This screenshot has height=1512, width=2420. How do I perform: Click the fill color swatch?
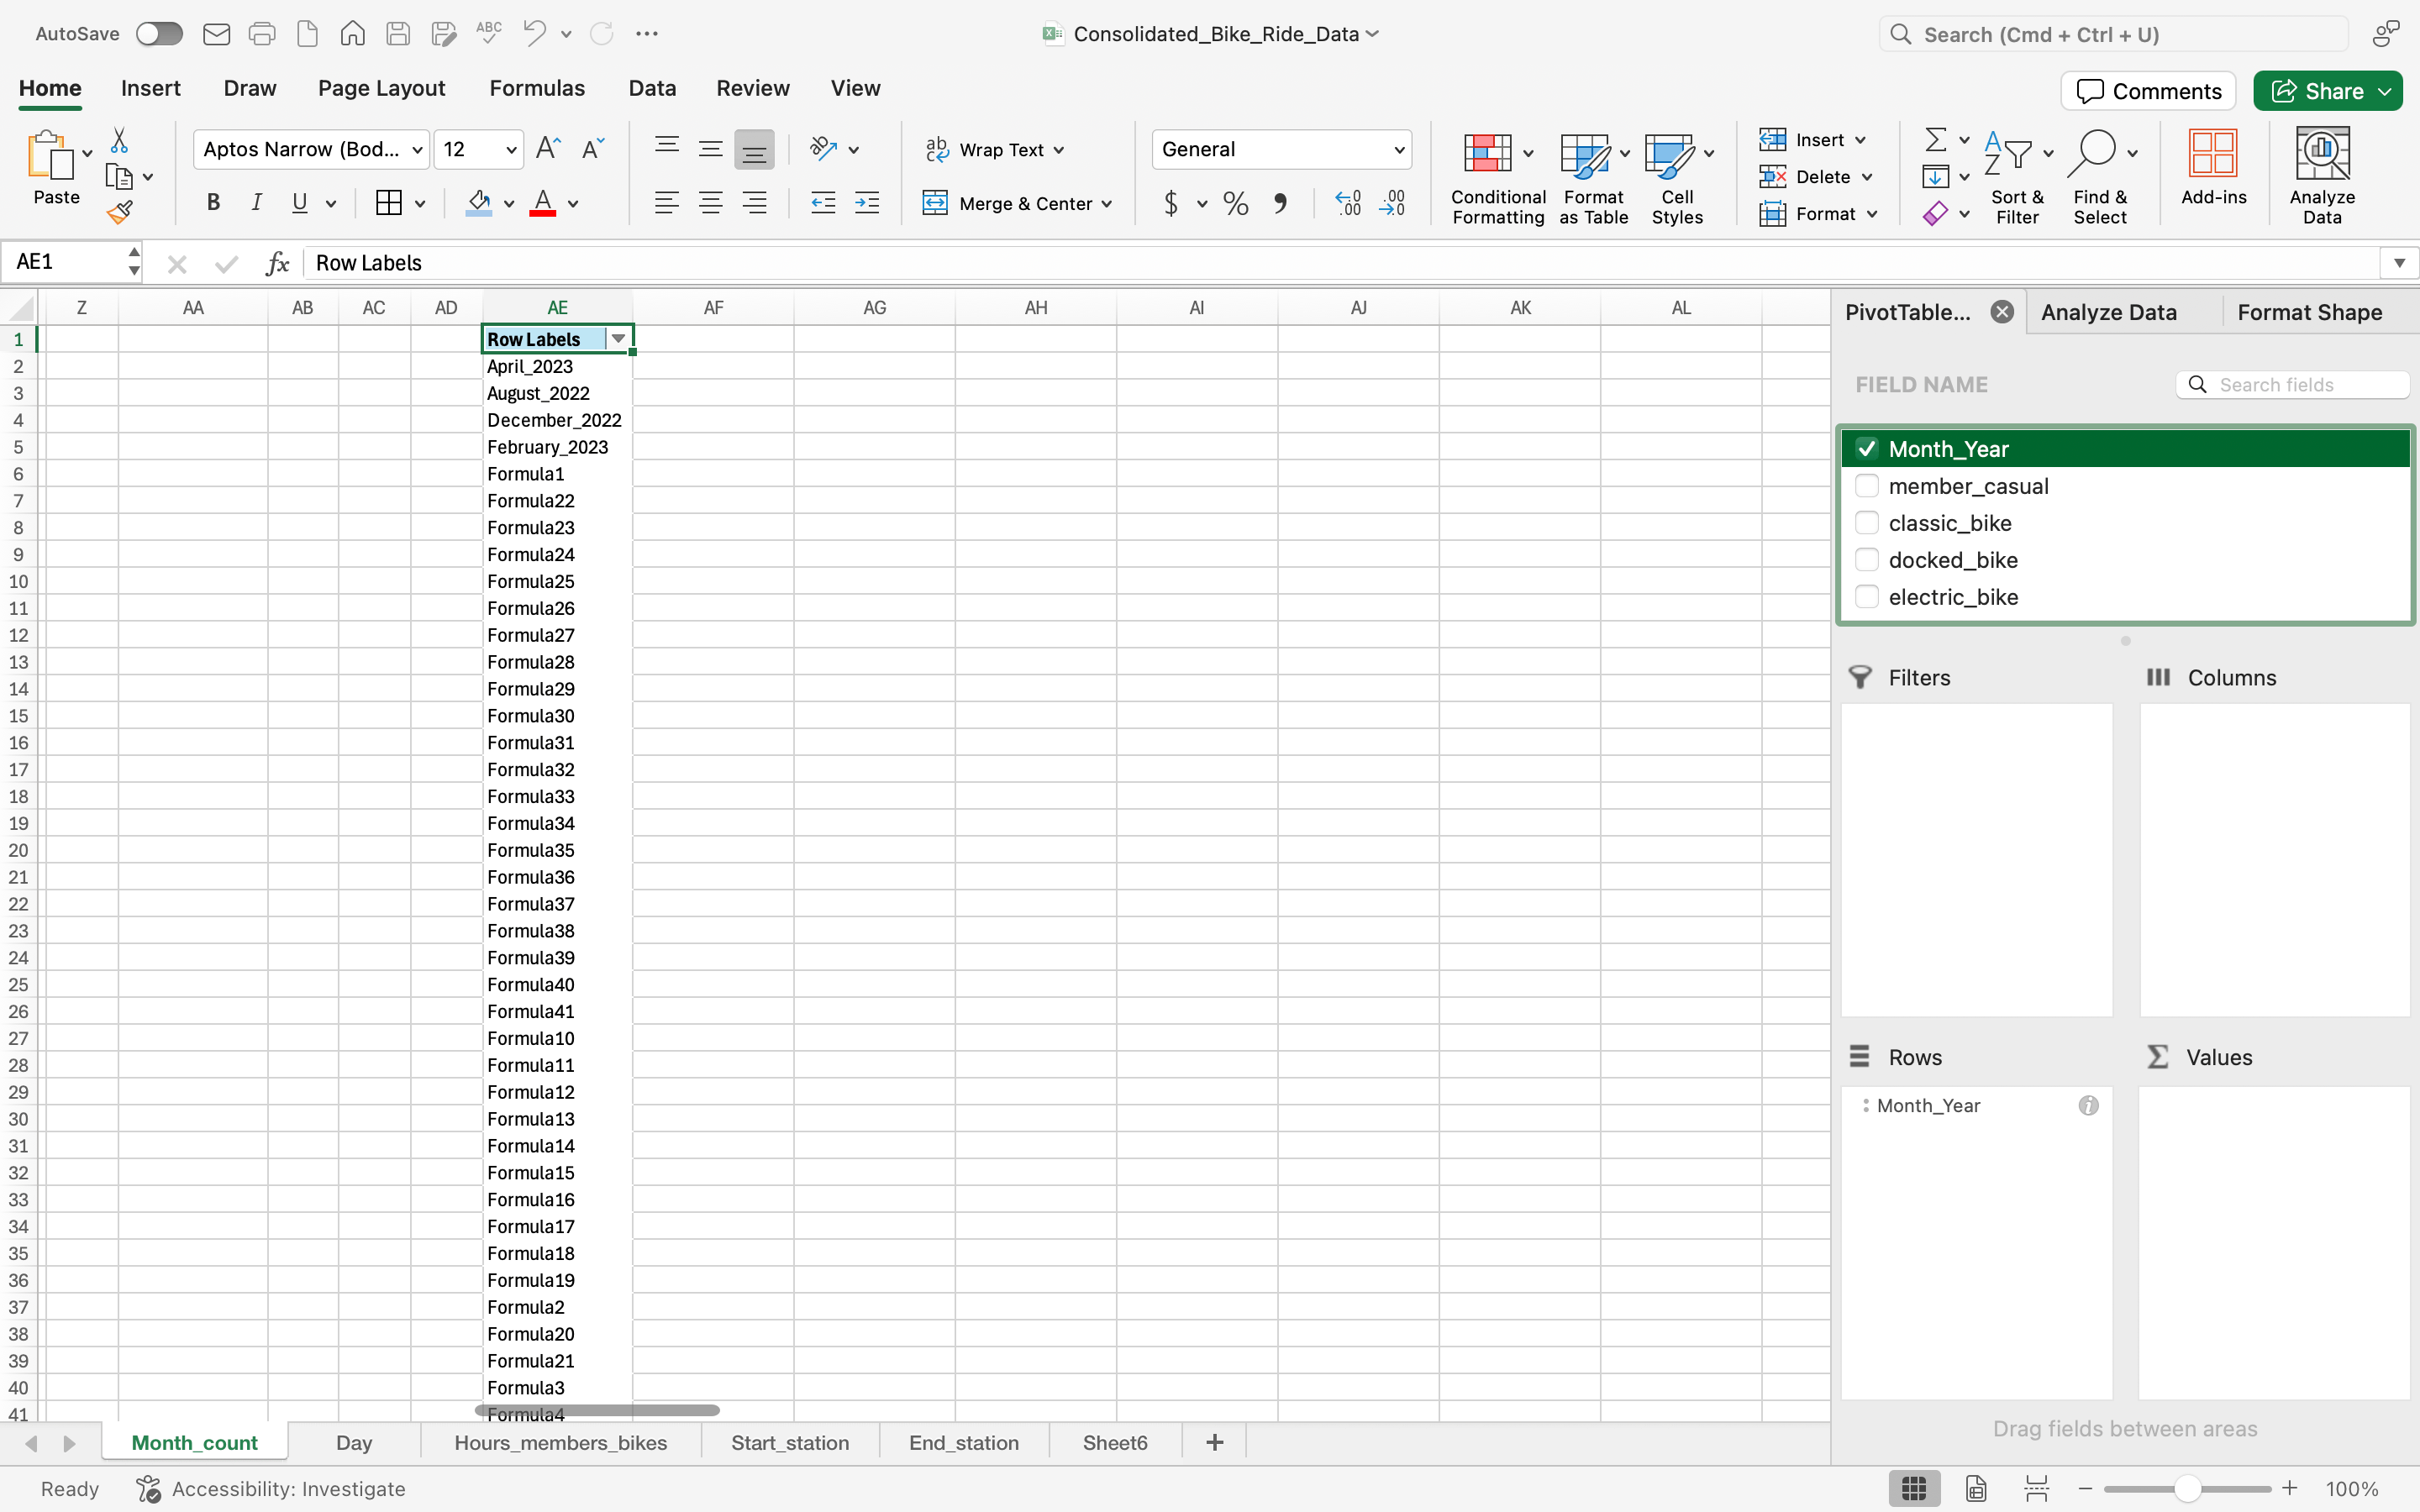479,203
